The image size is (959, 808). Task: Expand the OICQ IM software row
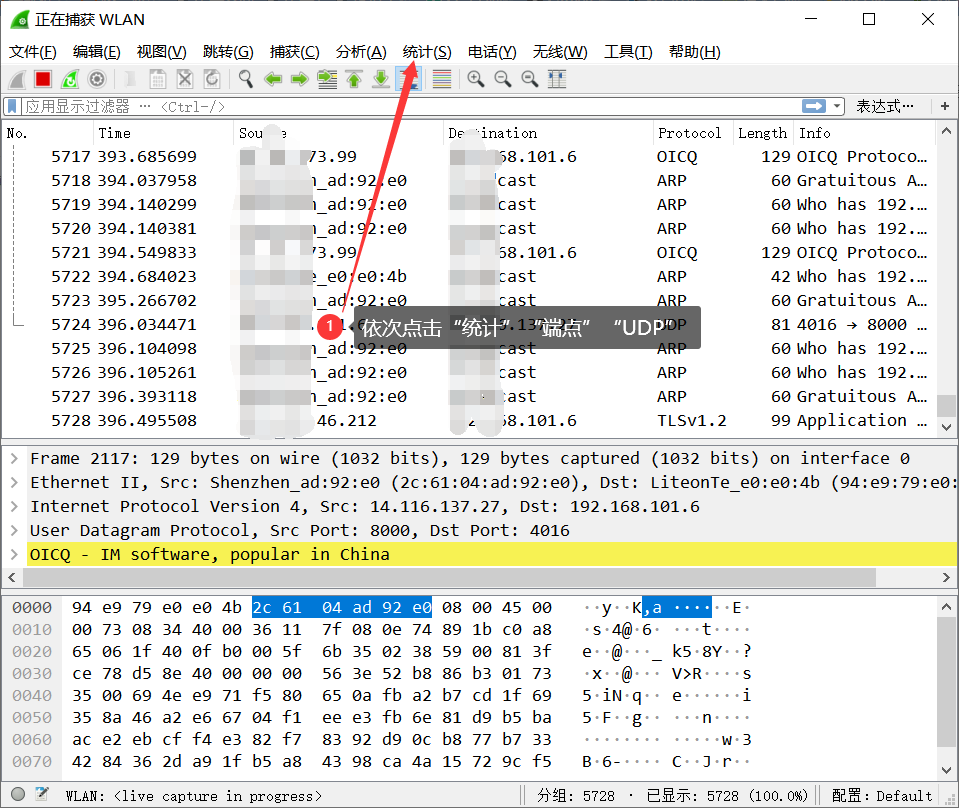(x=14, y=554)
